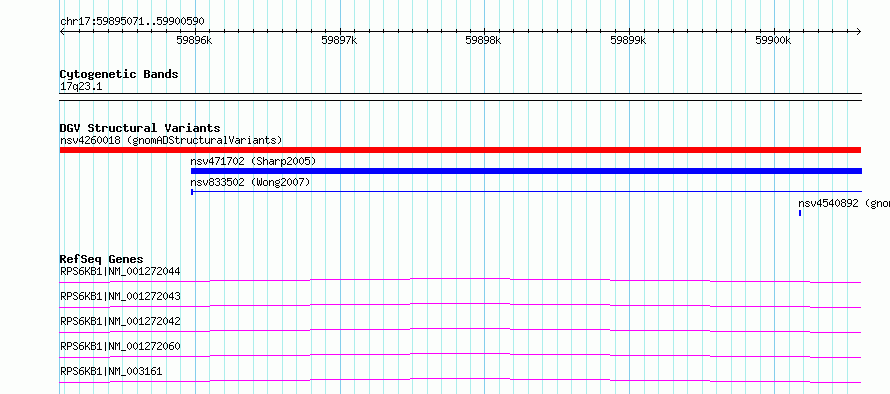Click the 59899k ruler tick label
The image size is (890, 394).
(628, 40)
